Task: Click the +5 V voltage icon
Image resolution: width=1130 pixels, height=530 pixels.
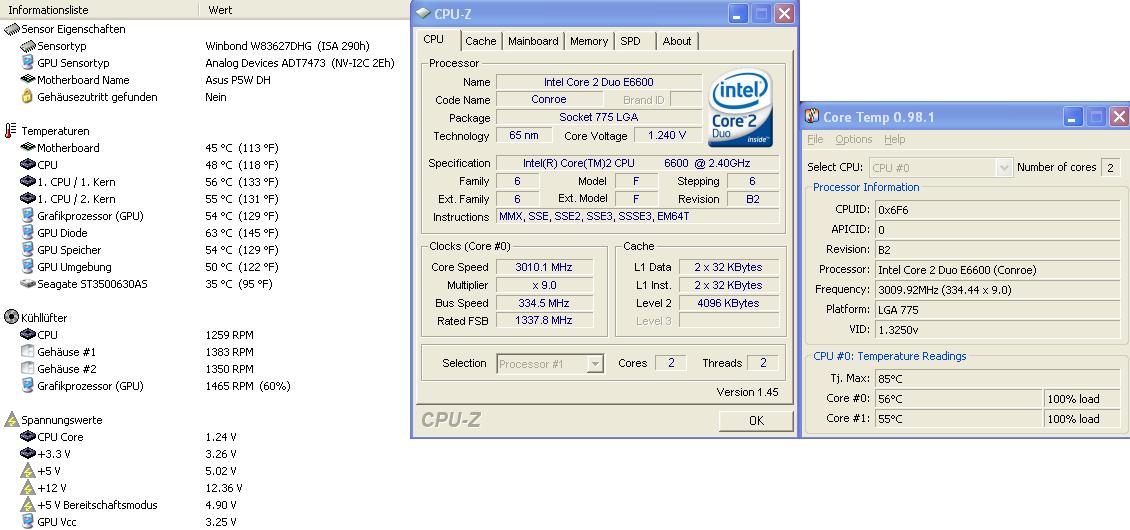Action: [28, 471]
